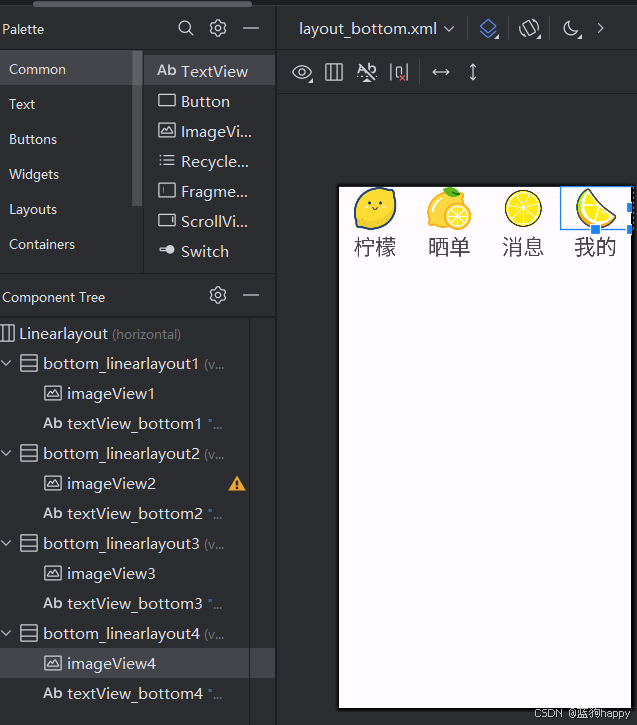Viewport: 637px width, 725px height.
Task: Search the Palette with magnifier icon
Action: coord(186,28)
